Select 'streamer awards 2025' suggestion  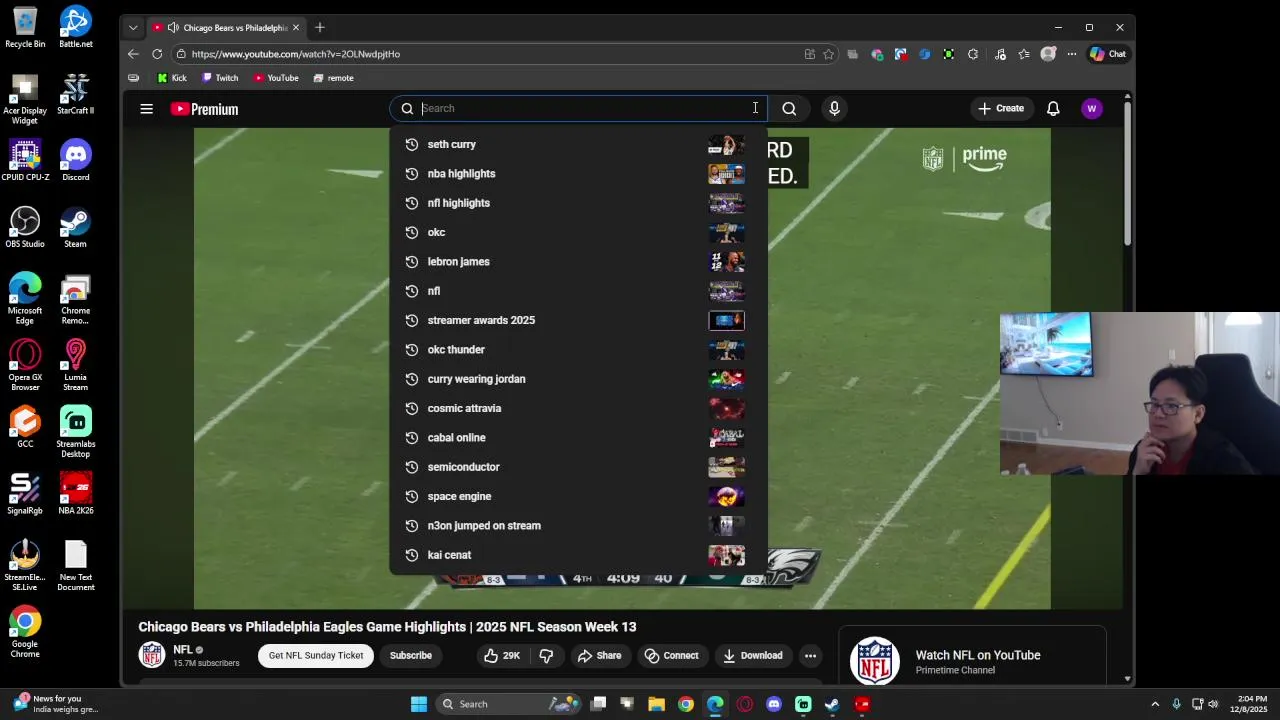tap(578, 320)
